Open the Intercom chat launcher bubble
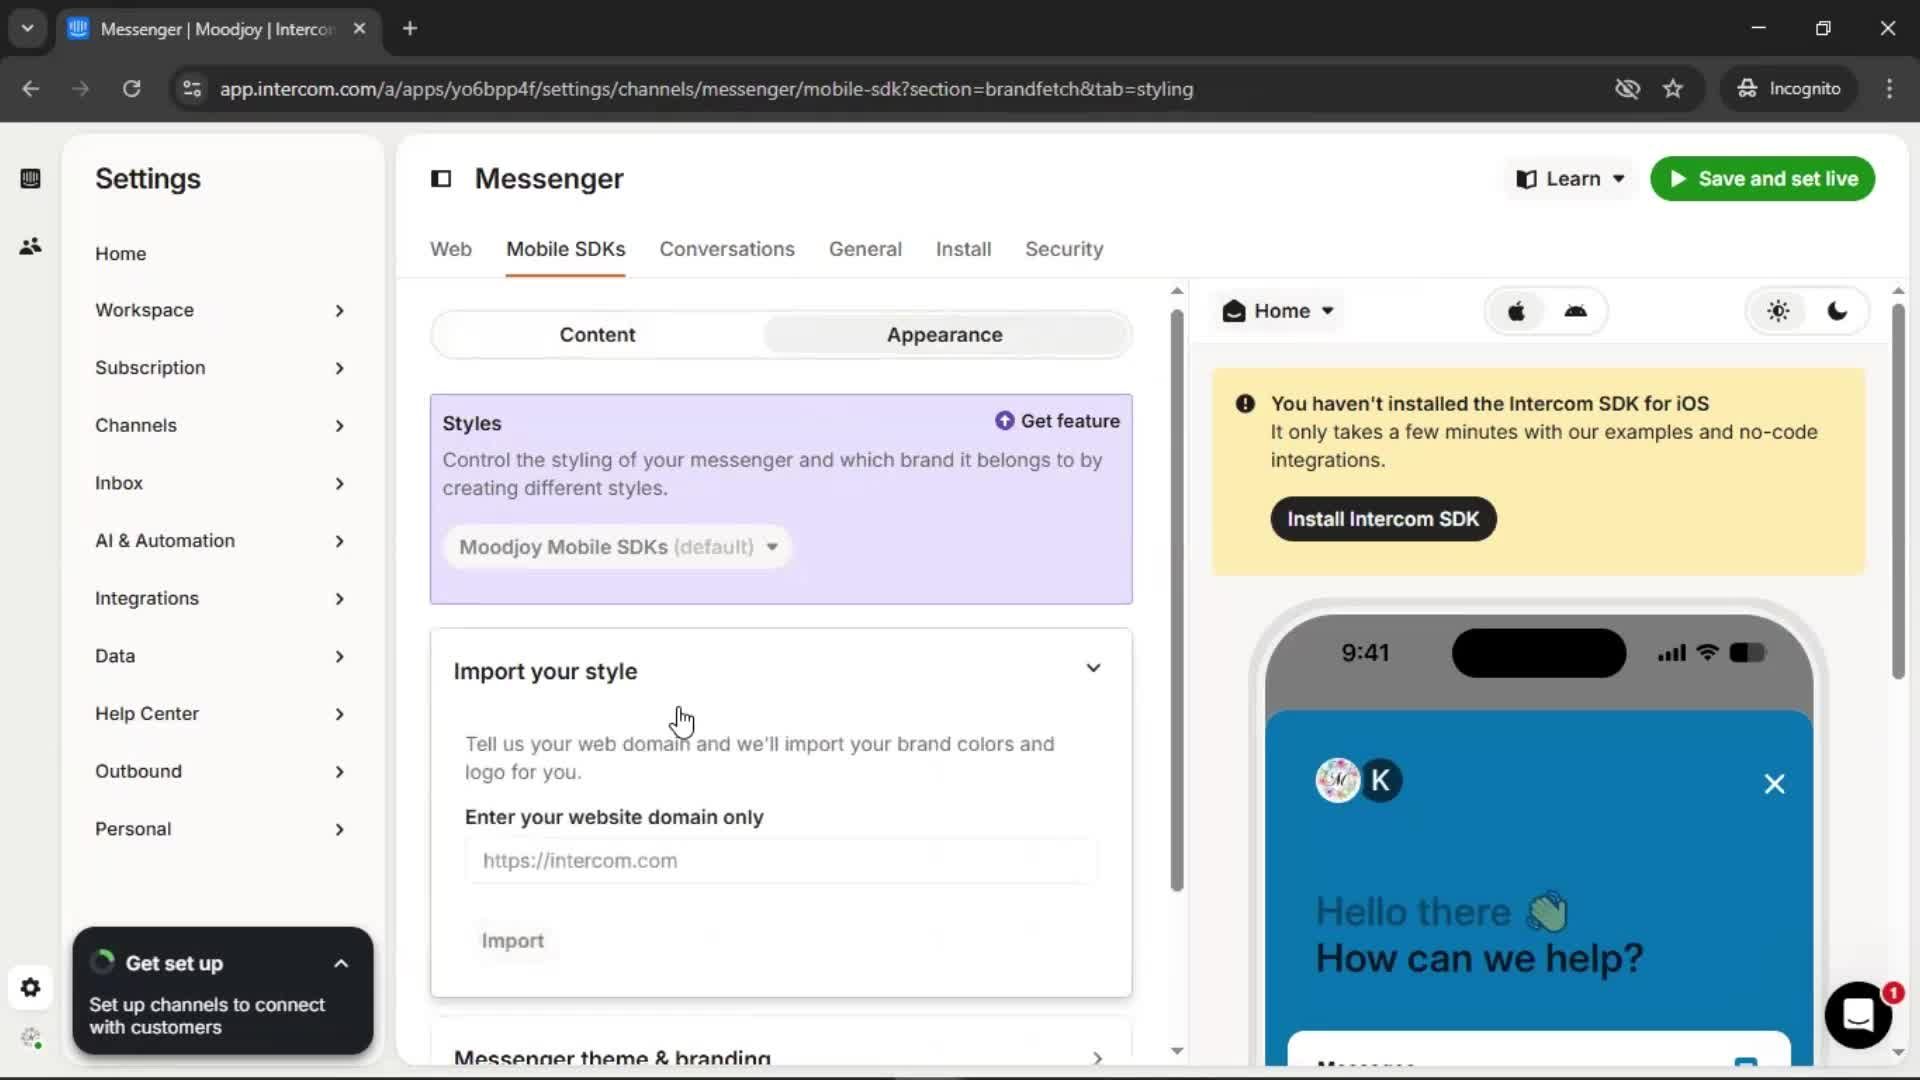 tap(1858, 1015)
